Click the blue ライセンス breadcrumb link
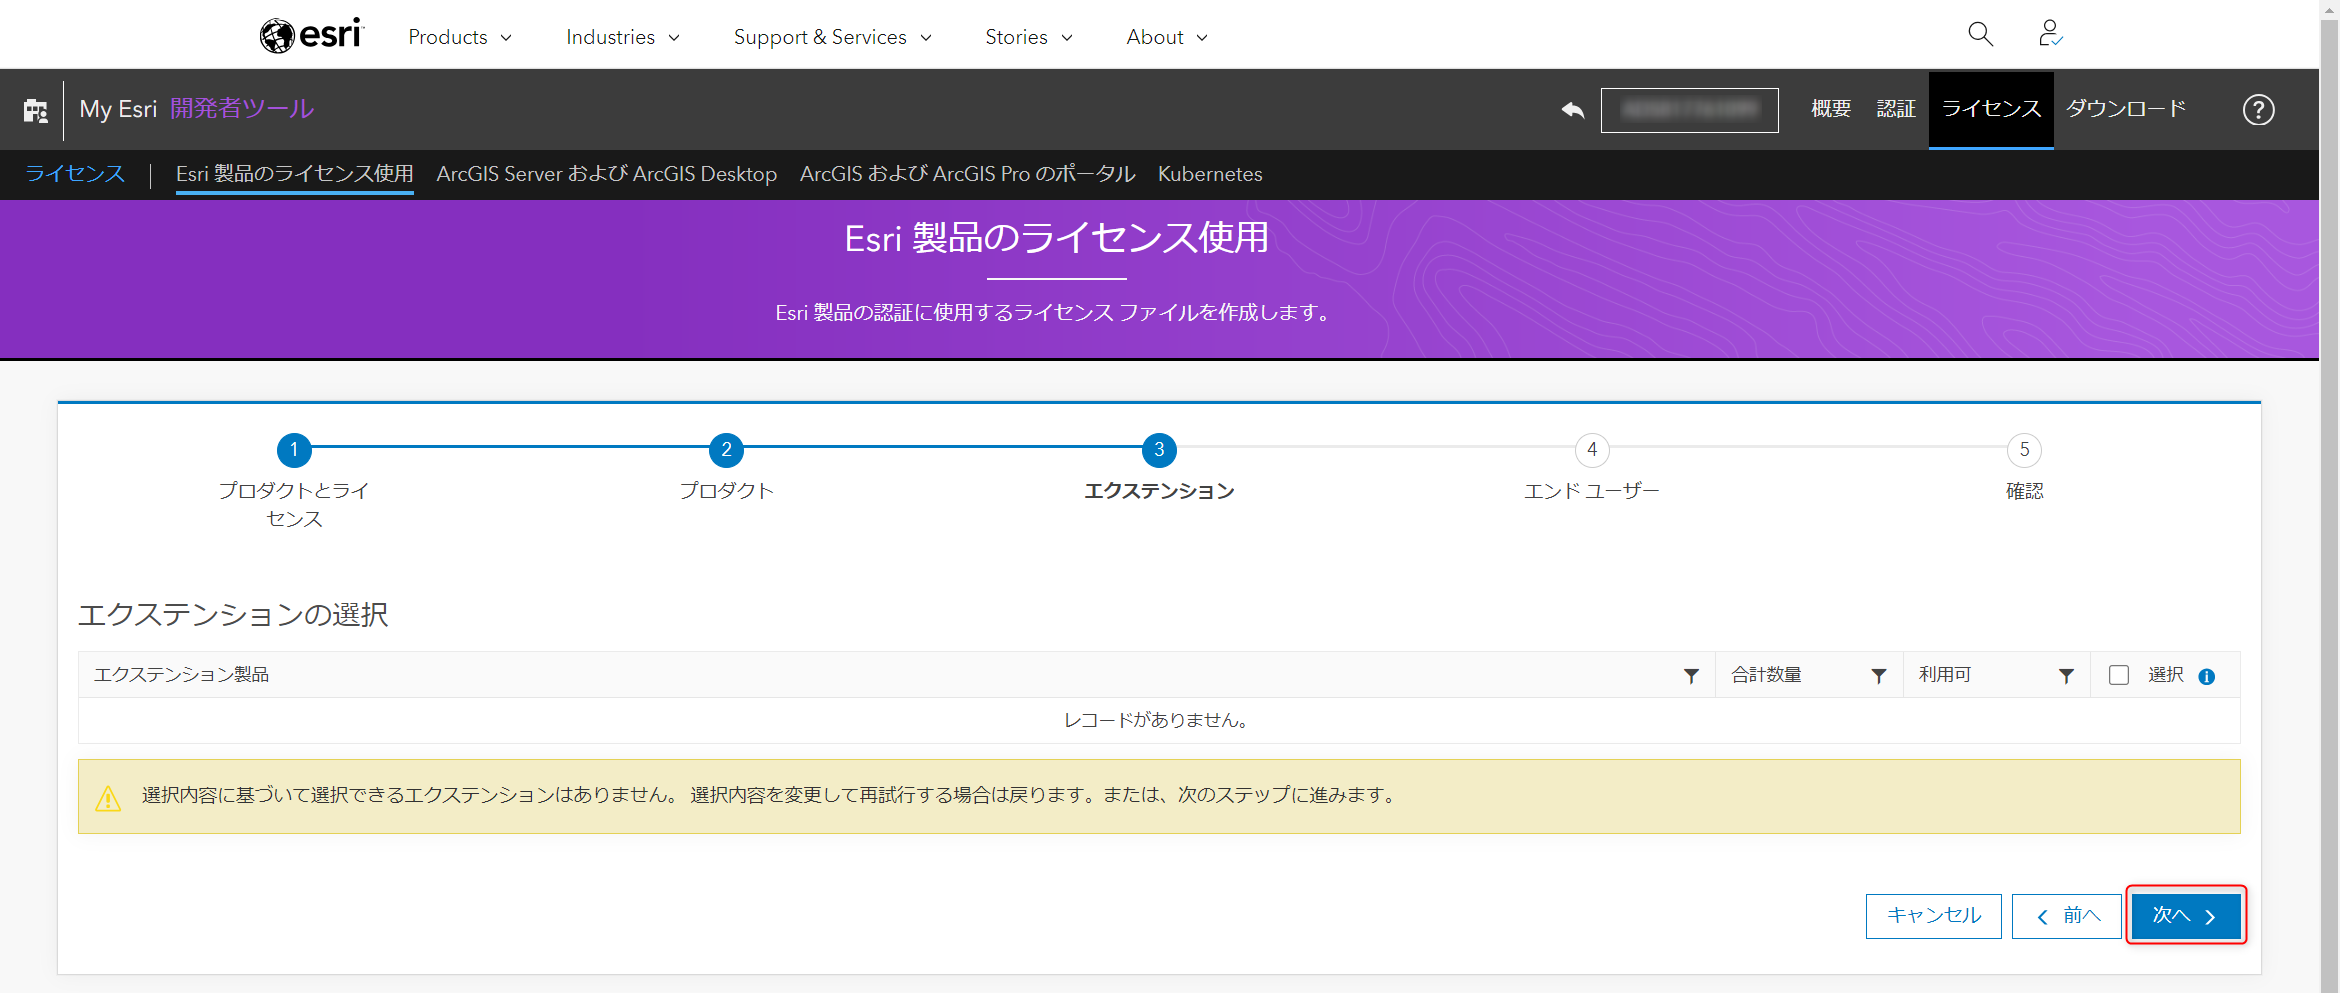2340x993 pixels. click(75, 174)
